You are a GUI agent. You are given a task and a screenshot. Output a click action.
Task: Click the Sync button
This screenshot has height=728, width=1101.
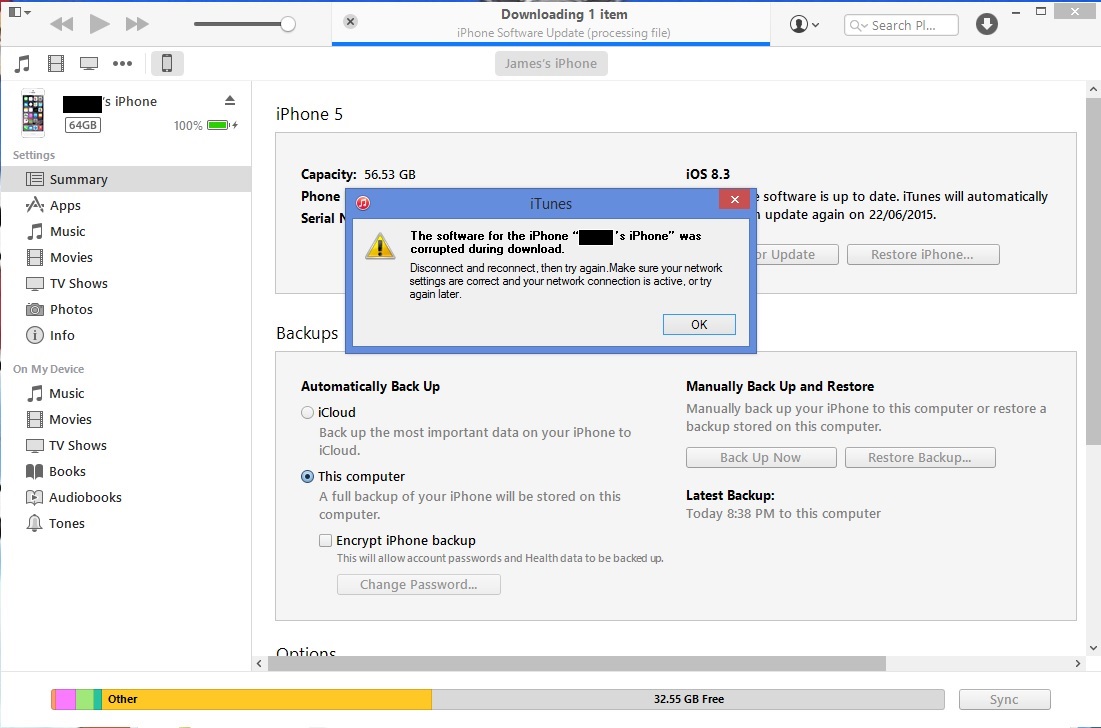coord(1004,699)
